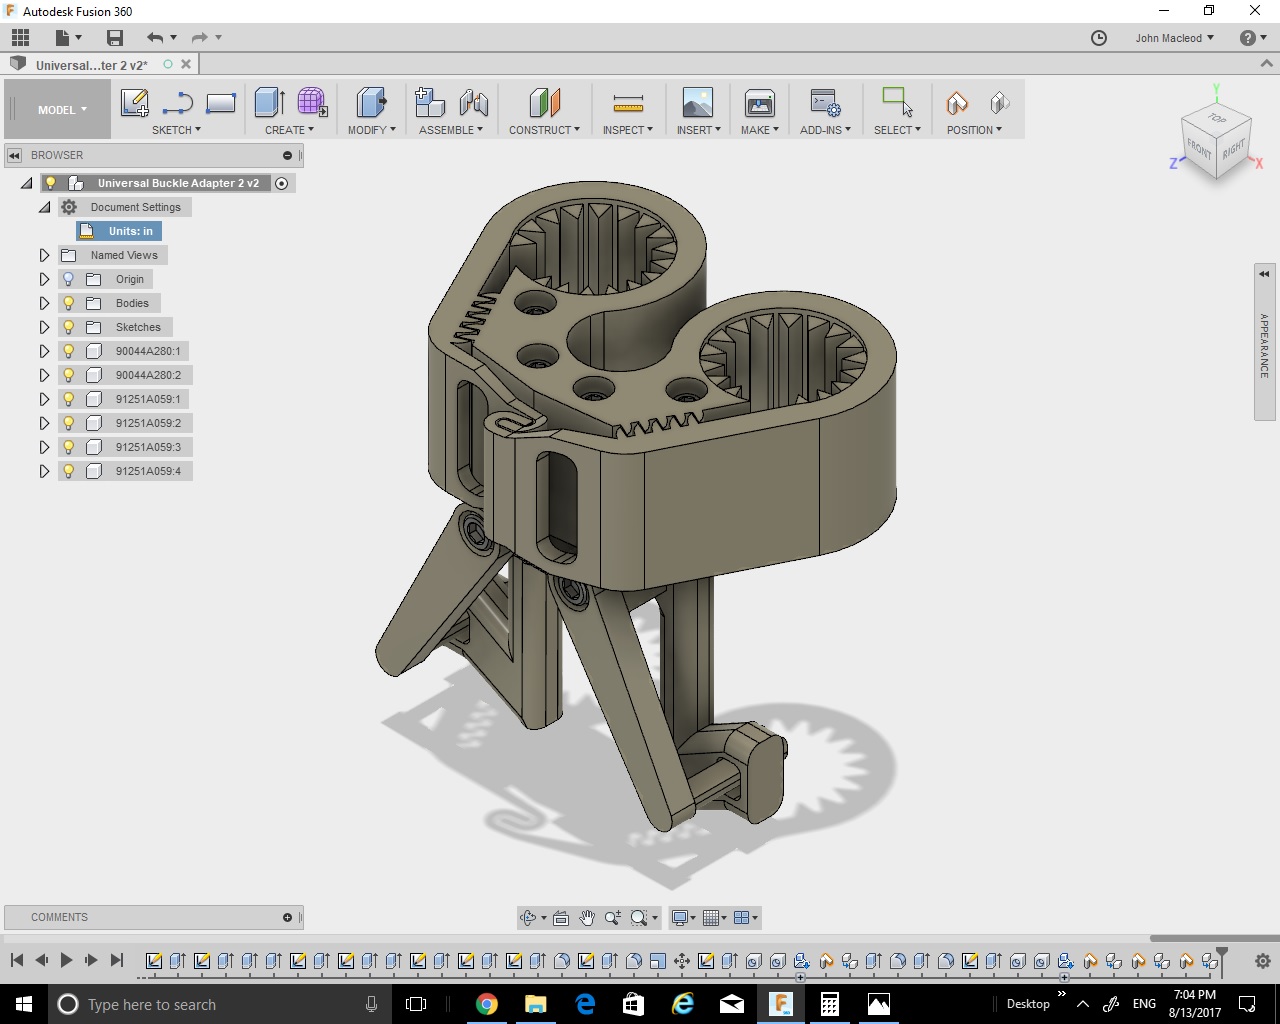The height and width of the screenshot is (1024, 1280).
Task: Toggle visibility of component 90044A280:1
Action: (69, 351)
